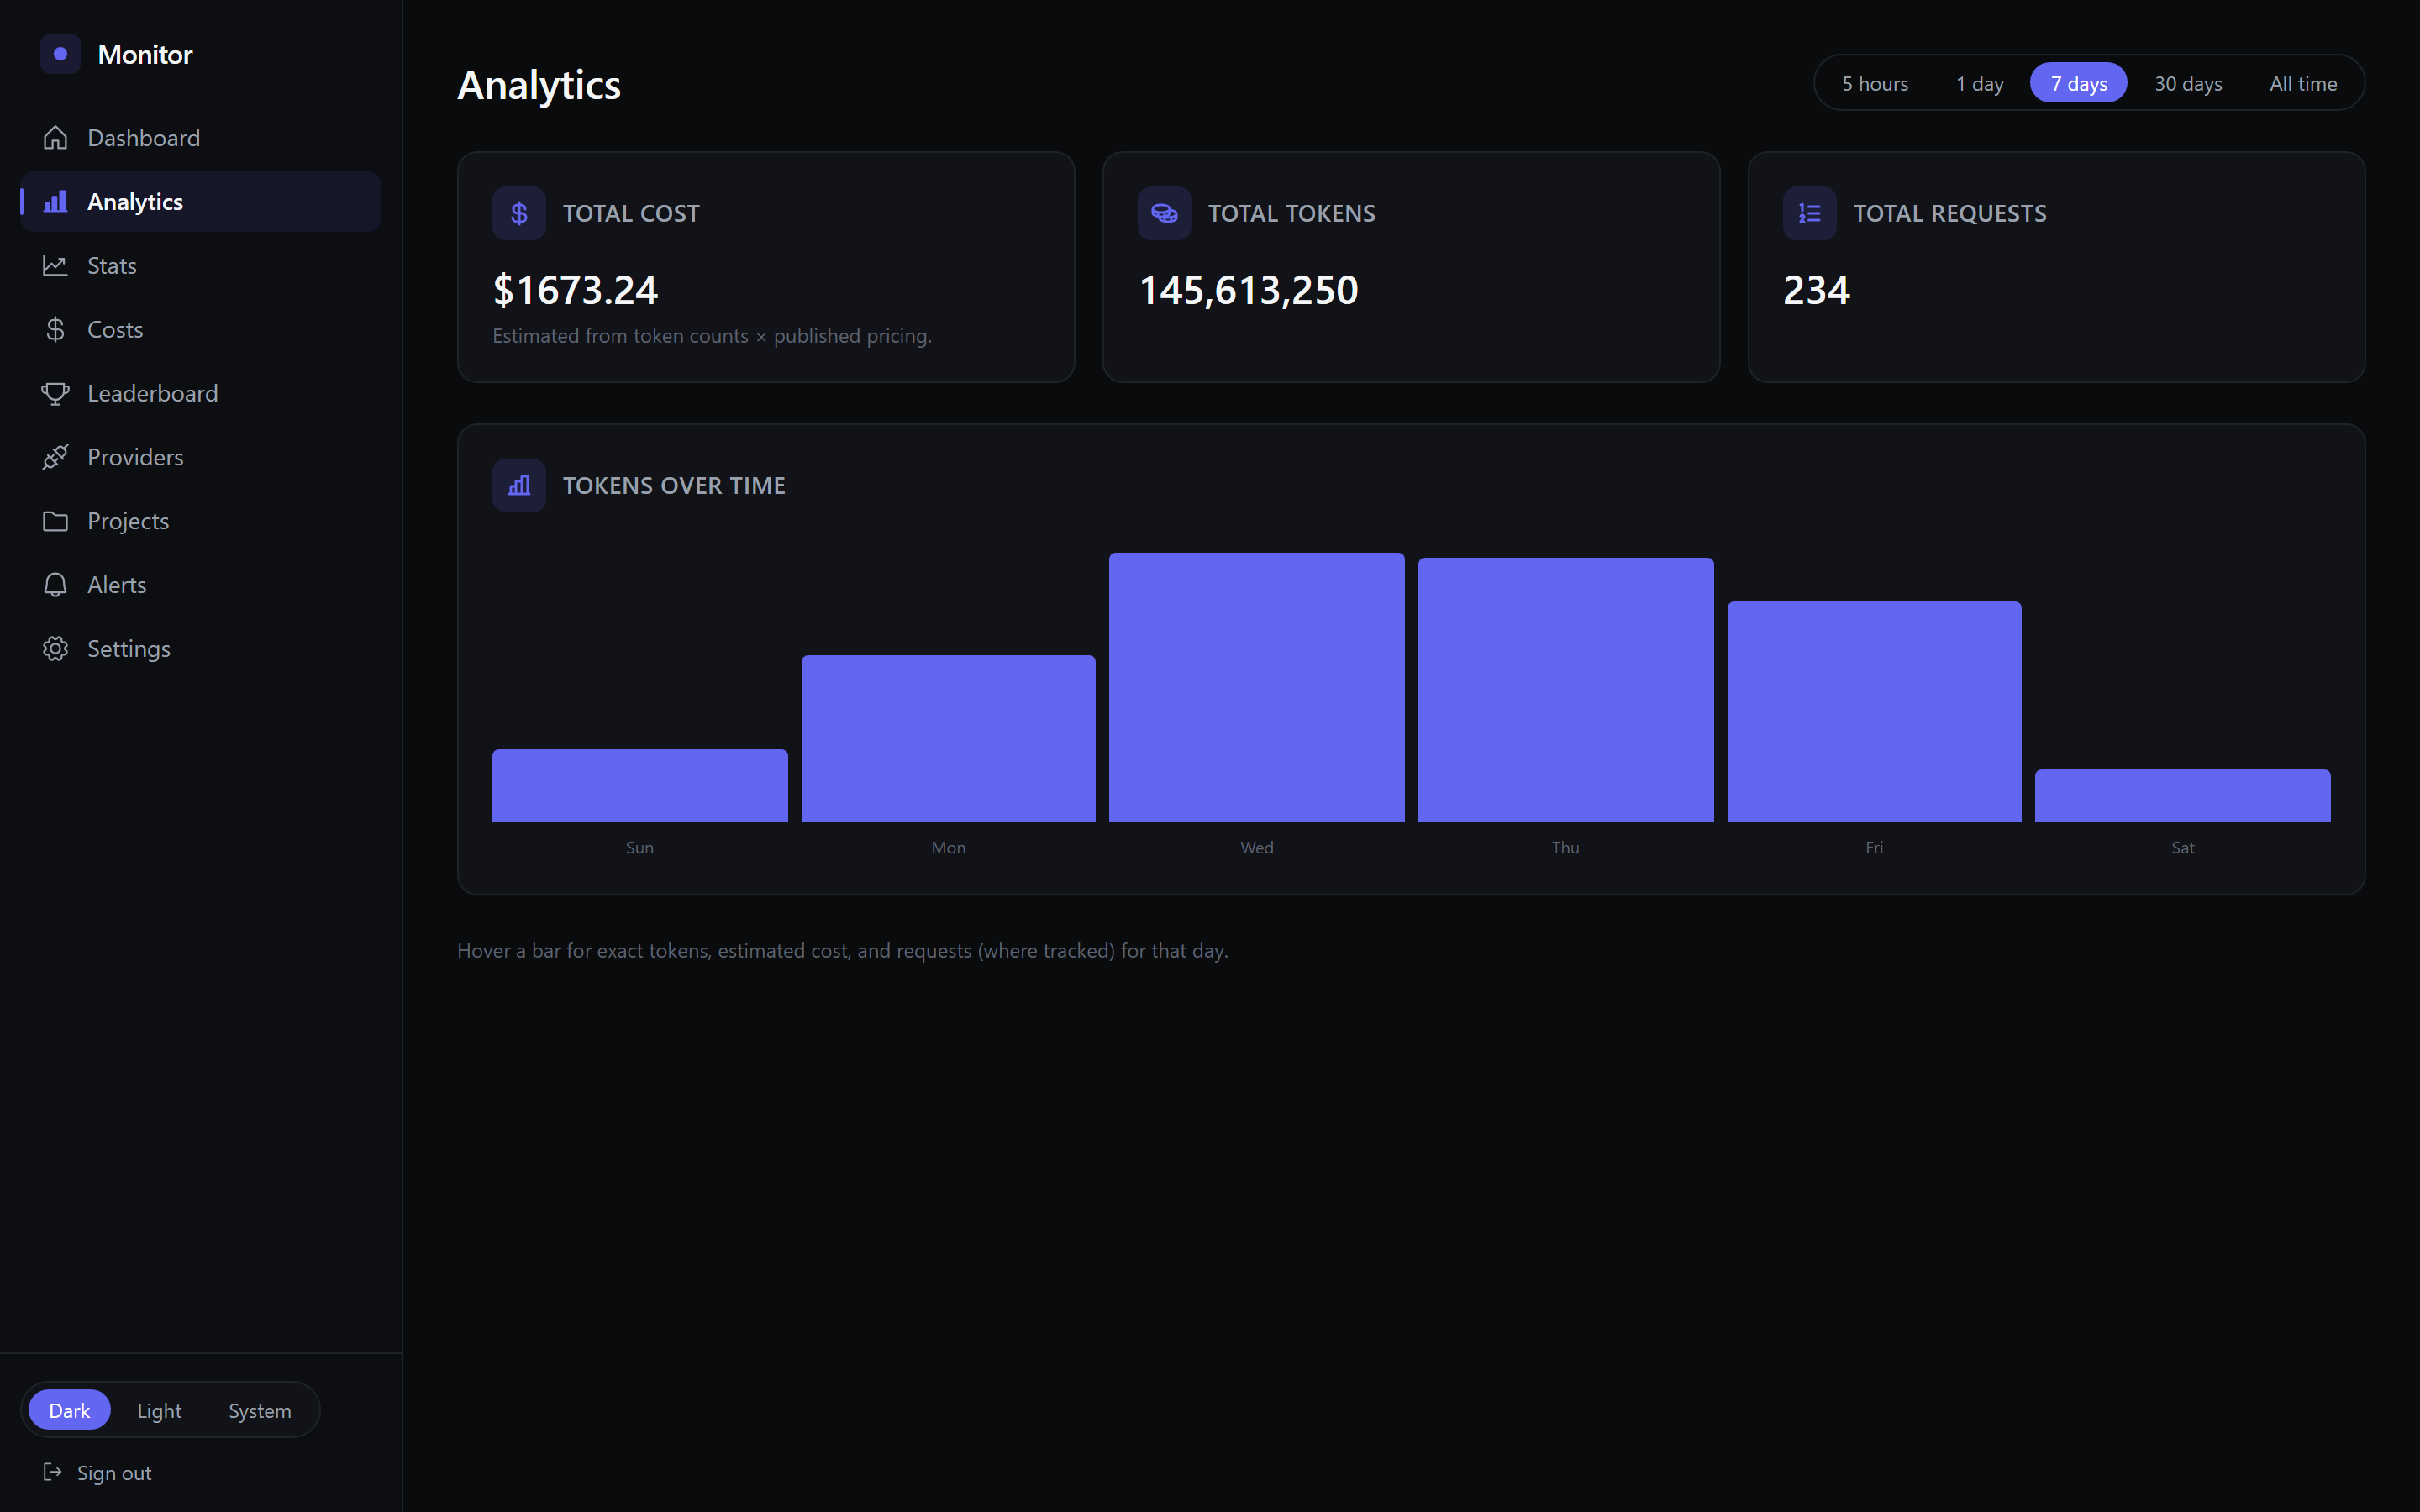The width and height of the screenshot is (2420, 1512).
Task: Click the Alerts bell icon
Action: coord(55,585)
